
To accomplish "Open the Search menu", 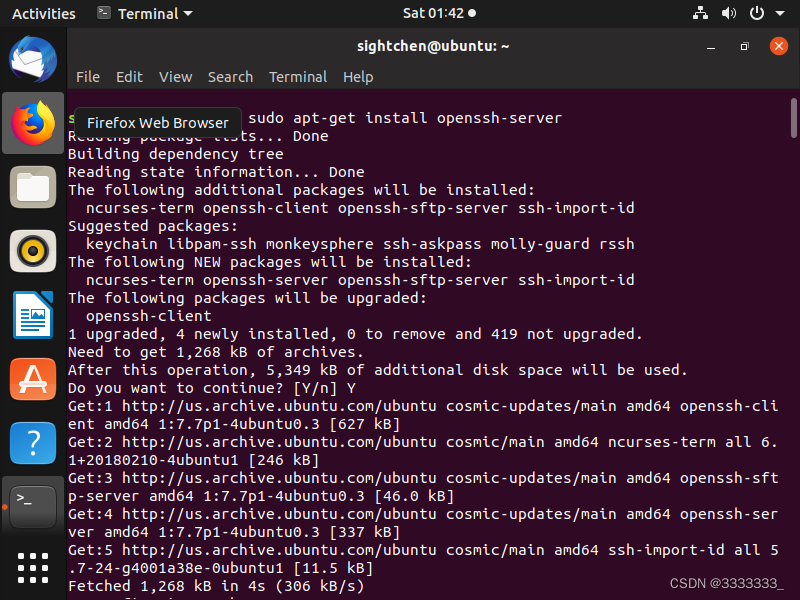I will 230,77.
